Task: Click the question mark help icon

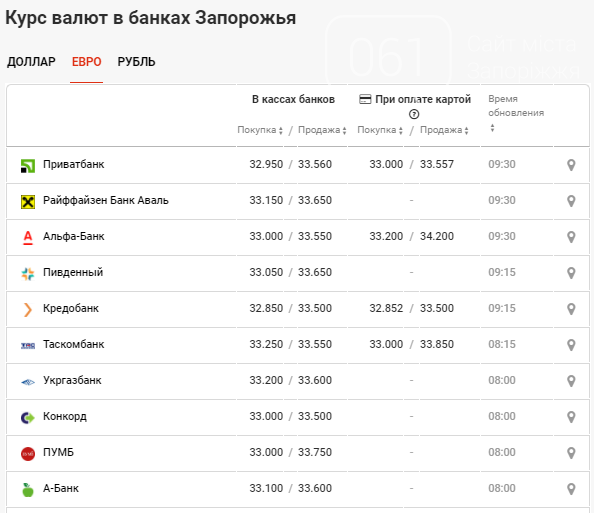Action: click(414, 114)
